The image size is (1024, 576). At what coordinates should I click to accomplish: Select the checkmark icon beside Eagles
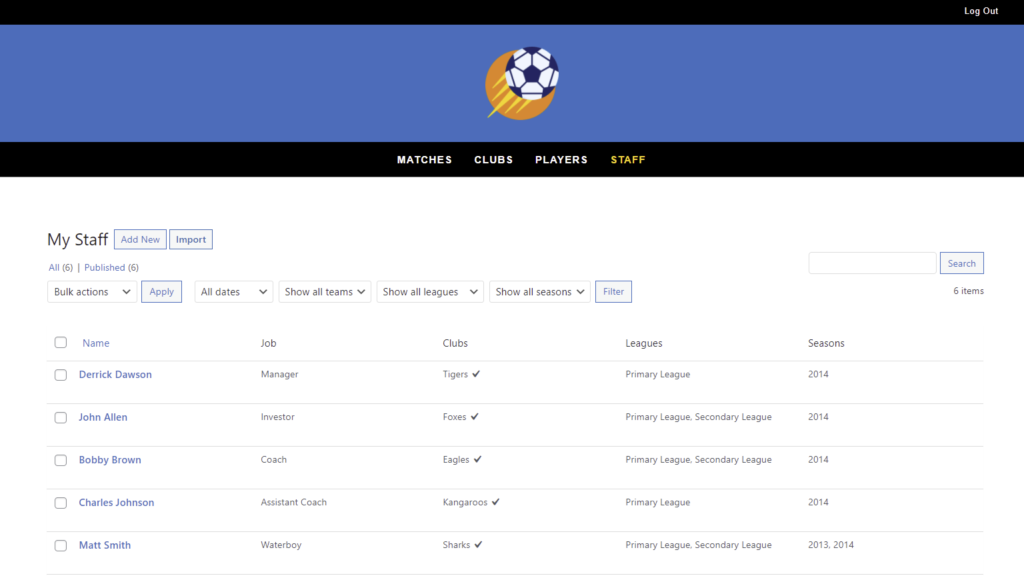[478, 459]
